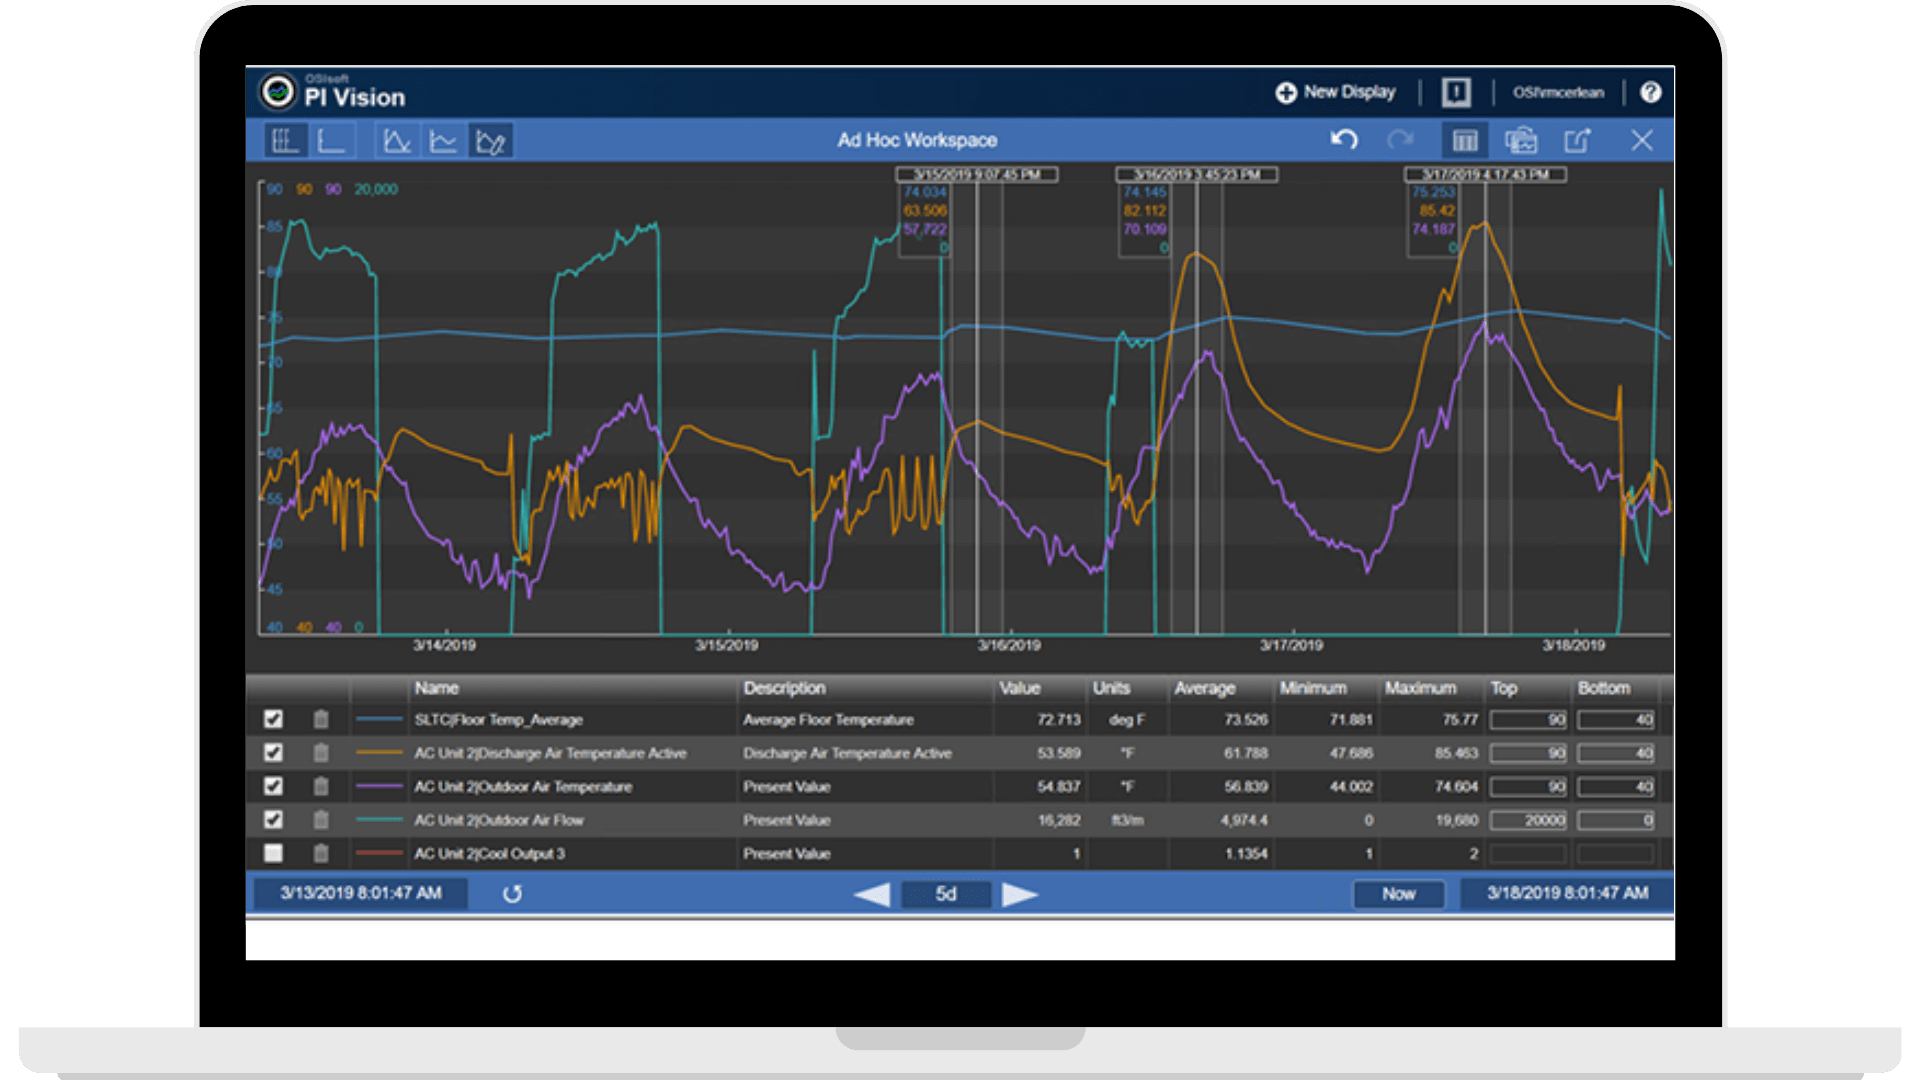Click the share/export display icon
Image resolution: width=1920 pixels, height=1080 pixels.
(1577, 141)
